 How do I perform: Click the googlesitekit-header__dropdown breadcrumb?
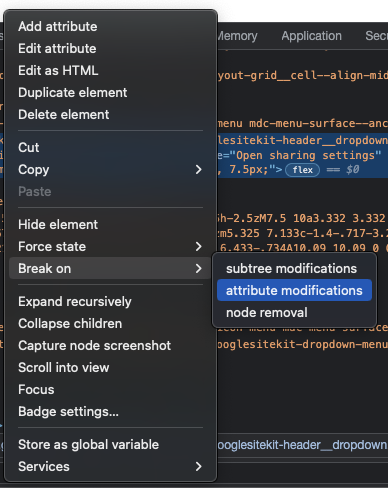click(303, 445)
